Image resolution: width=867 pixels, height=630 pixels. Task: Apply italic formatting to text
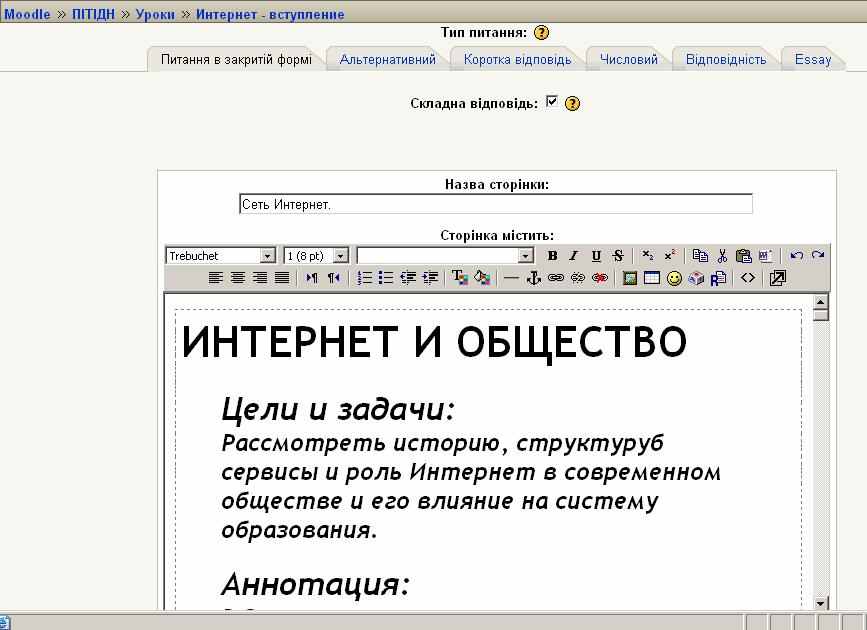tap(574, 256)
